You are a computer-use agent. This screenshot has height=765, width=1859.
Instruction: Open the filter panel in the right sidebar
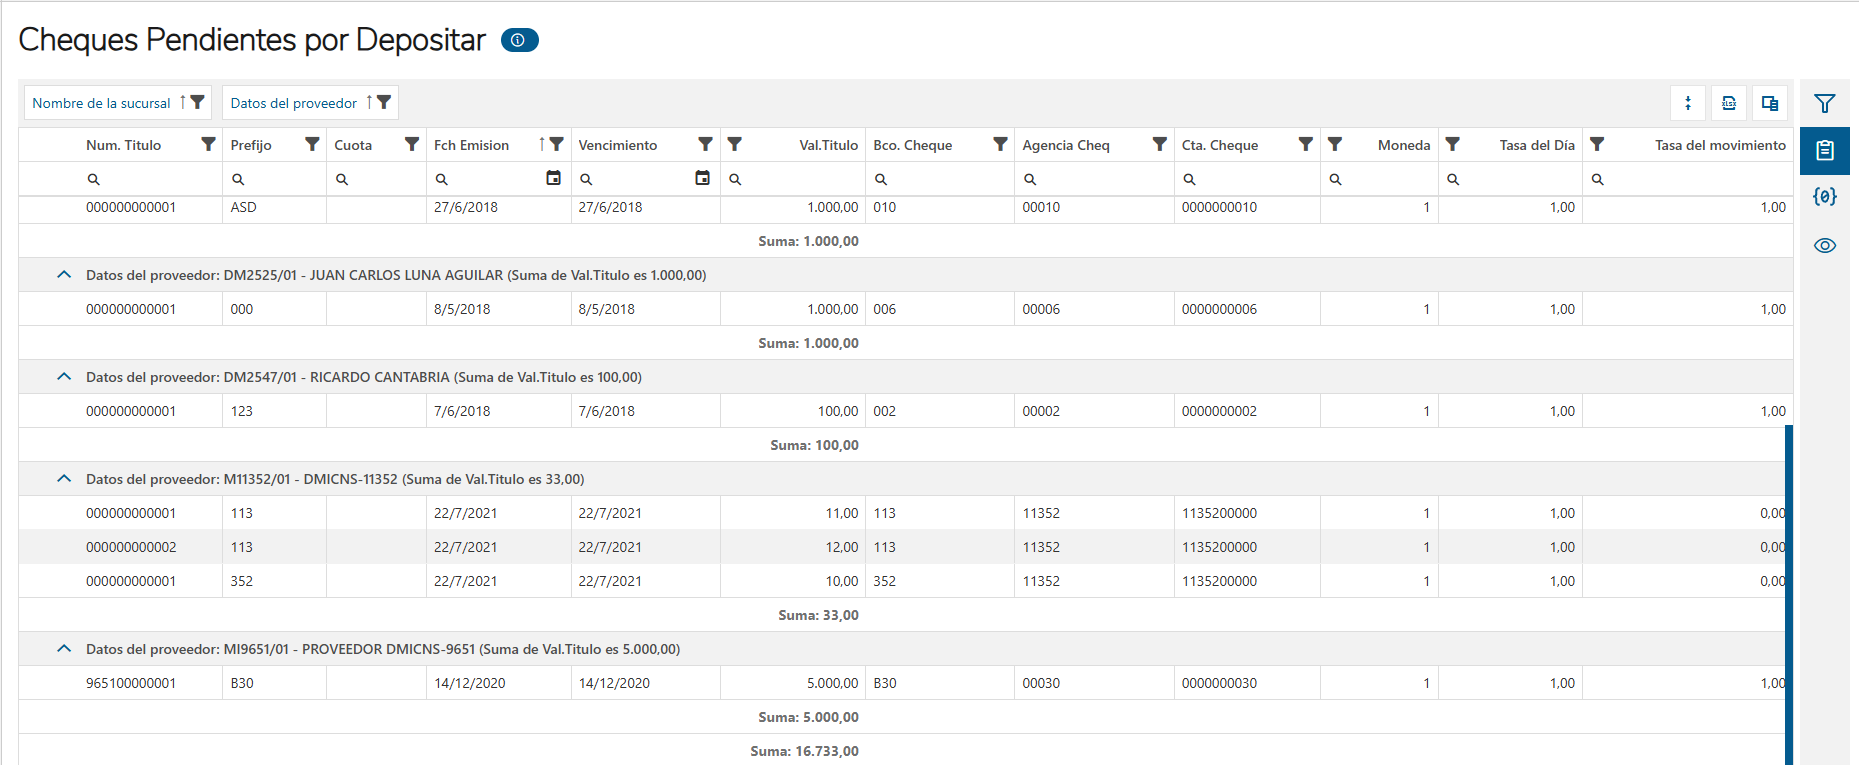(x=1825, y=103)
